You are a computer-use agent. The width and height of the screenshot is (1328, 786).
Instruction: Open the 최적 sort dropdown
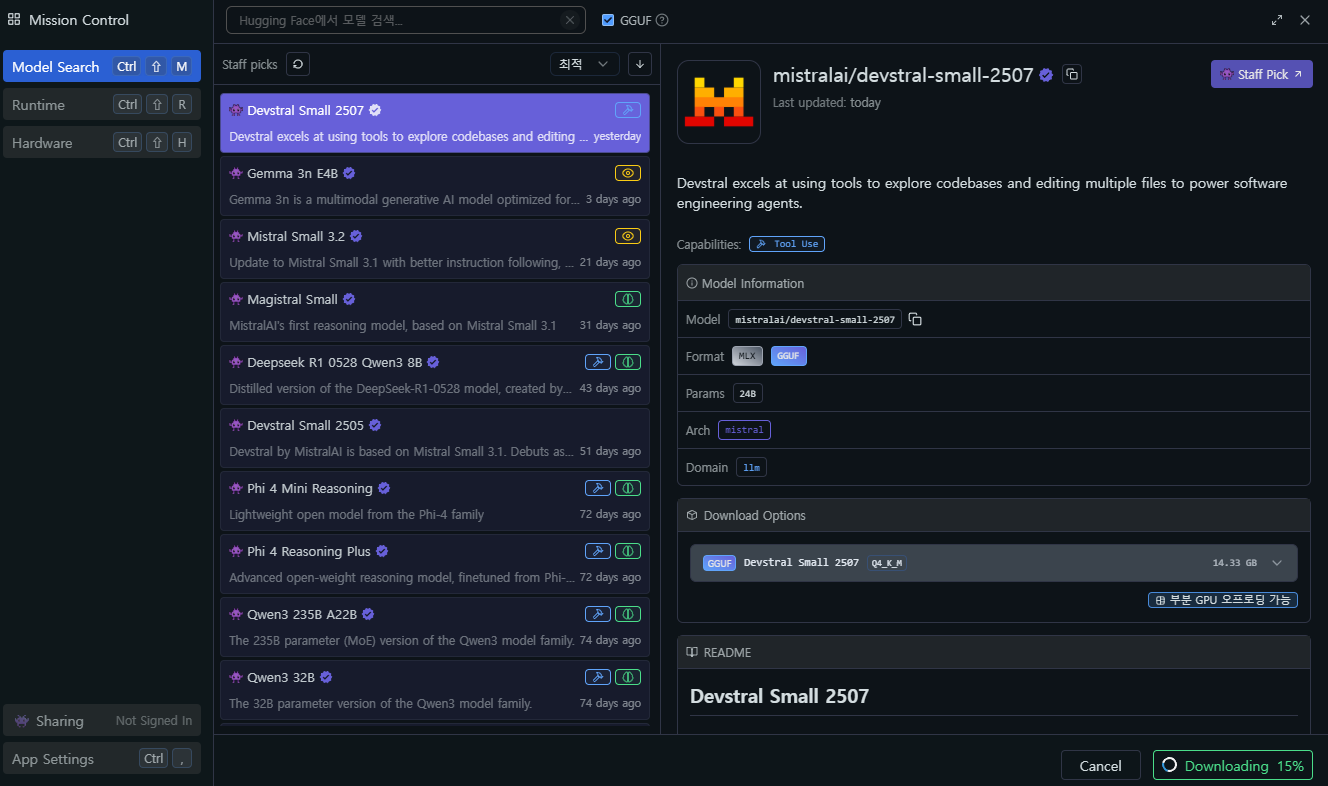pyautogui.click(x=585, y=64)
